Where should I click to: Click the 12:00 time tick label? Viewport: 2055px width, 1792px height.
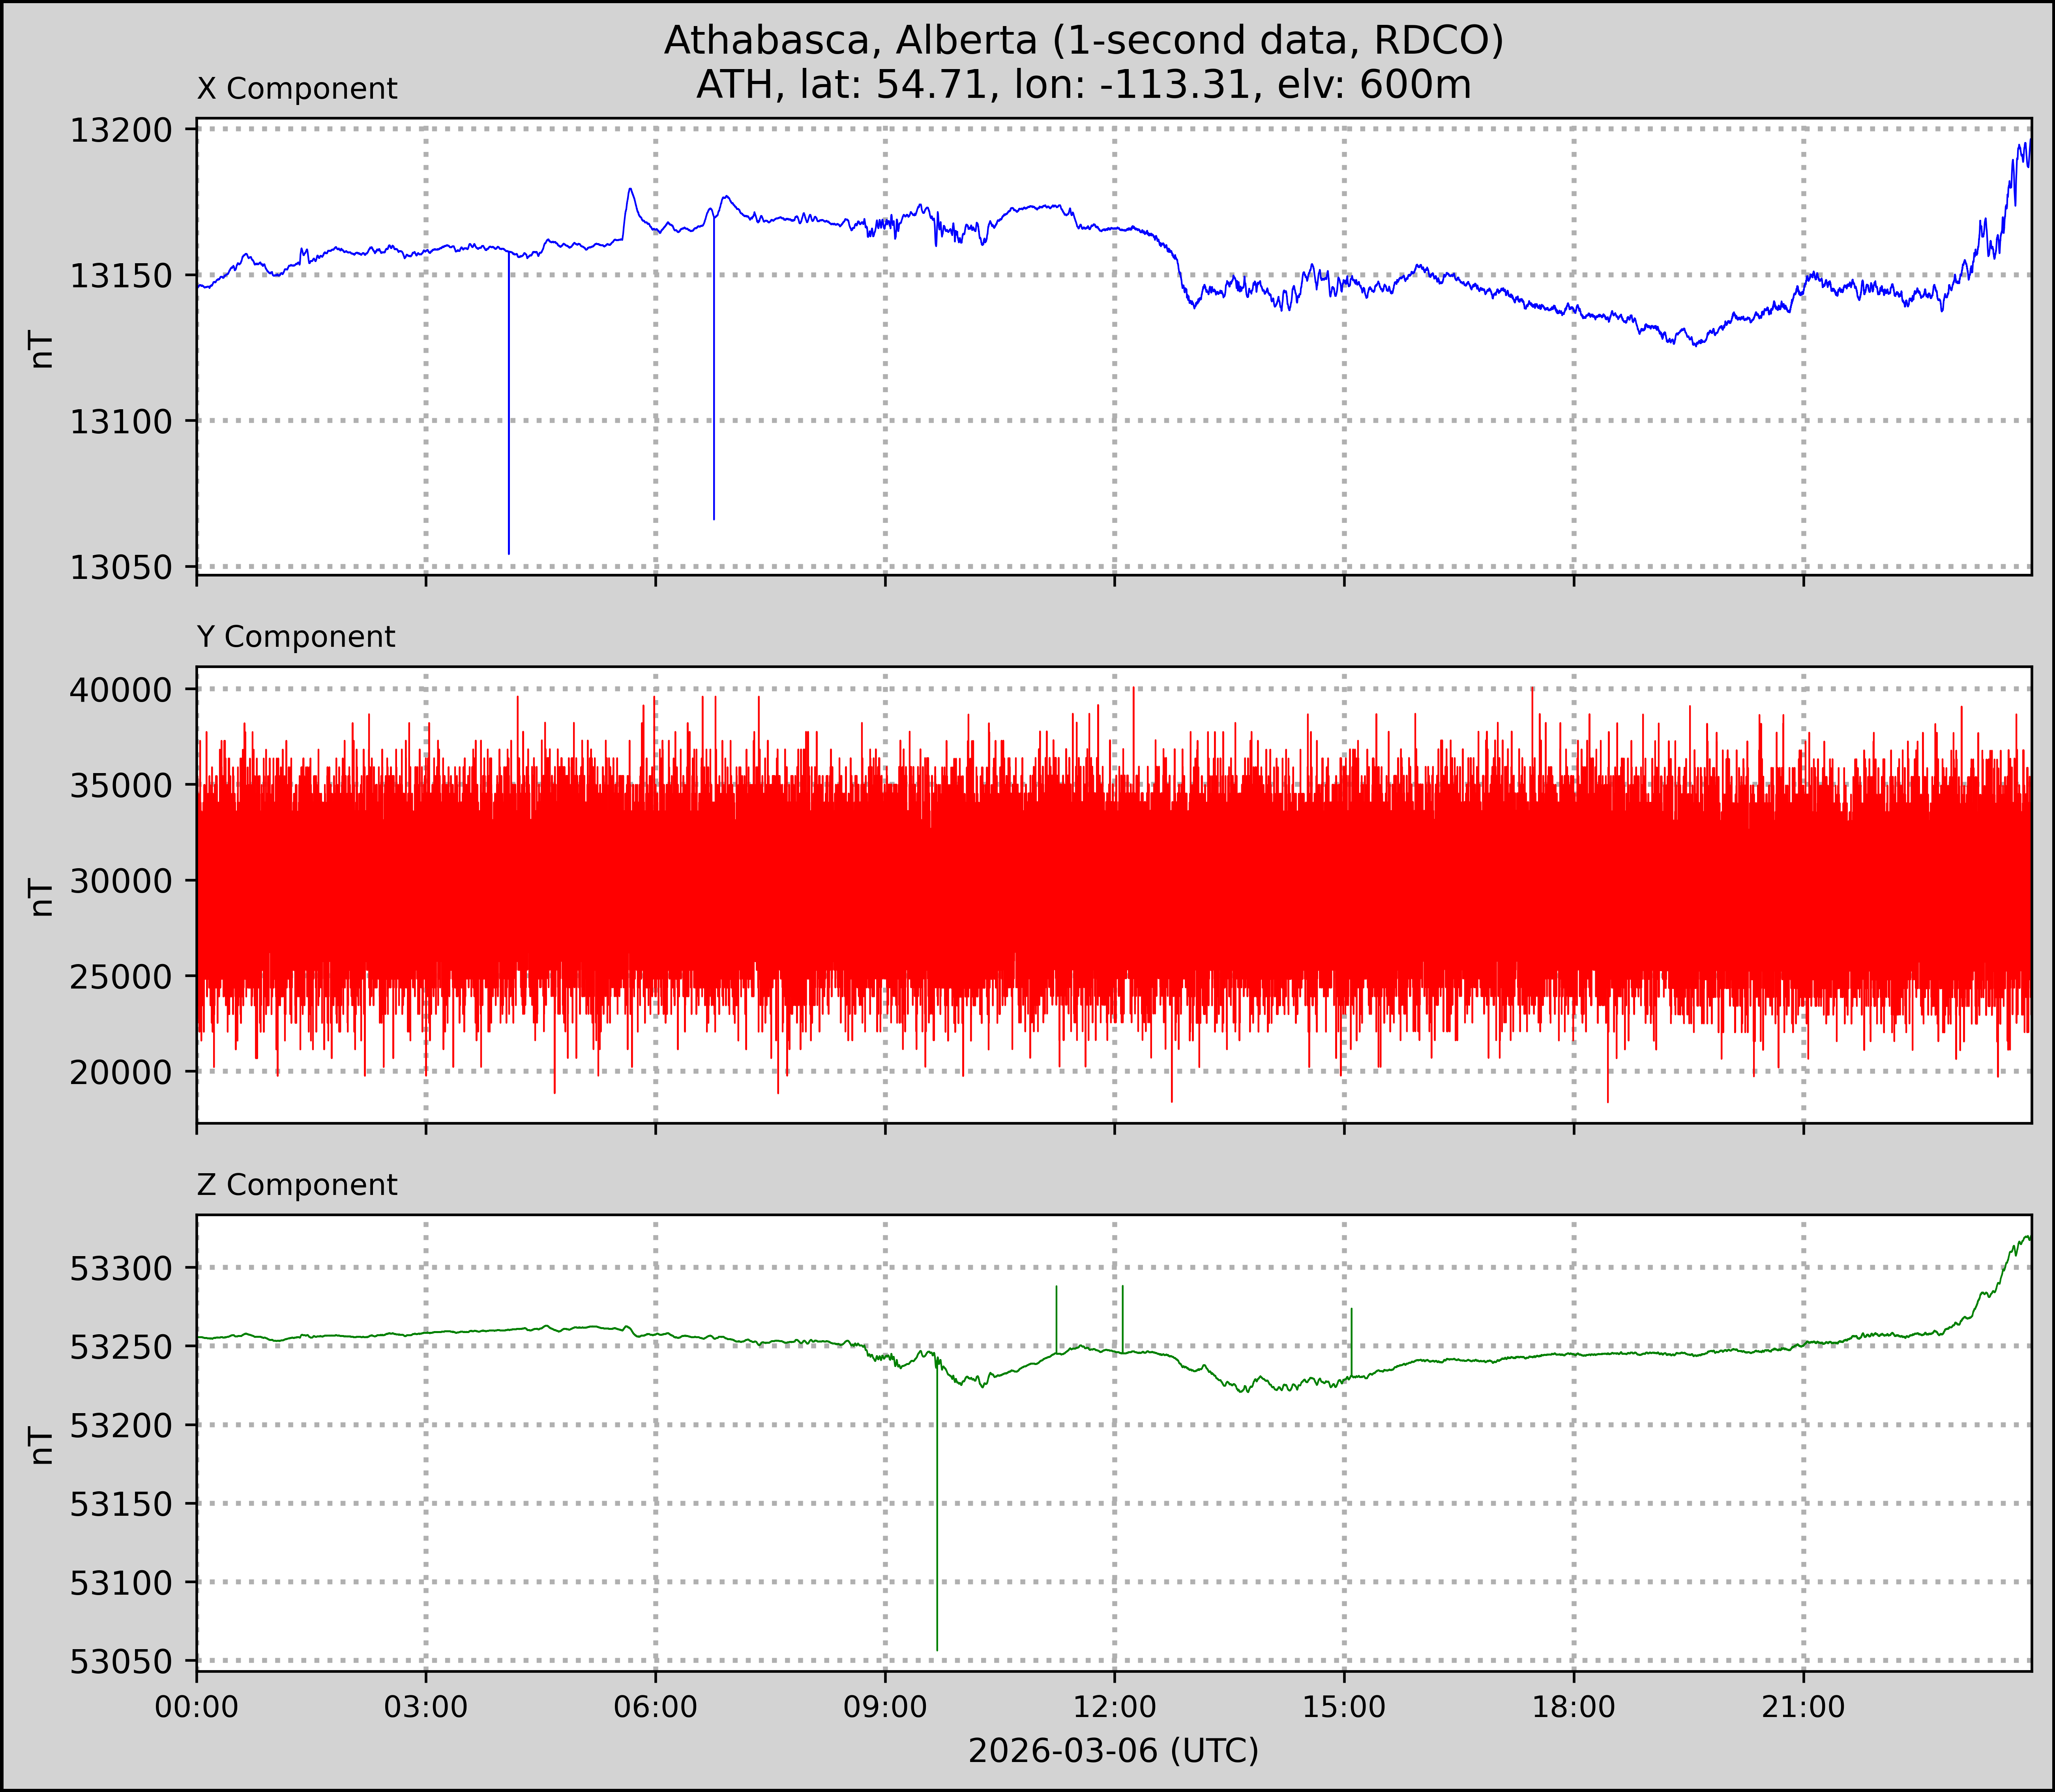point(1114,1706)
